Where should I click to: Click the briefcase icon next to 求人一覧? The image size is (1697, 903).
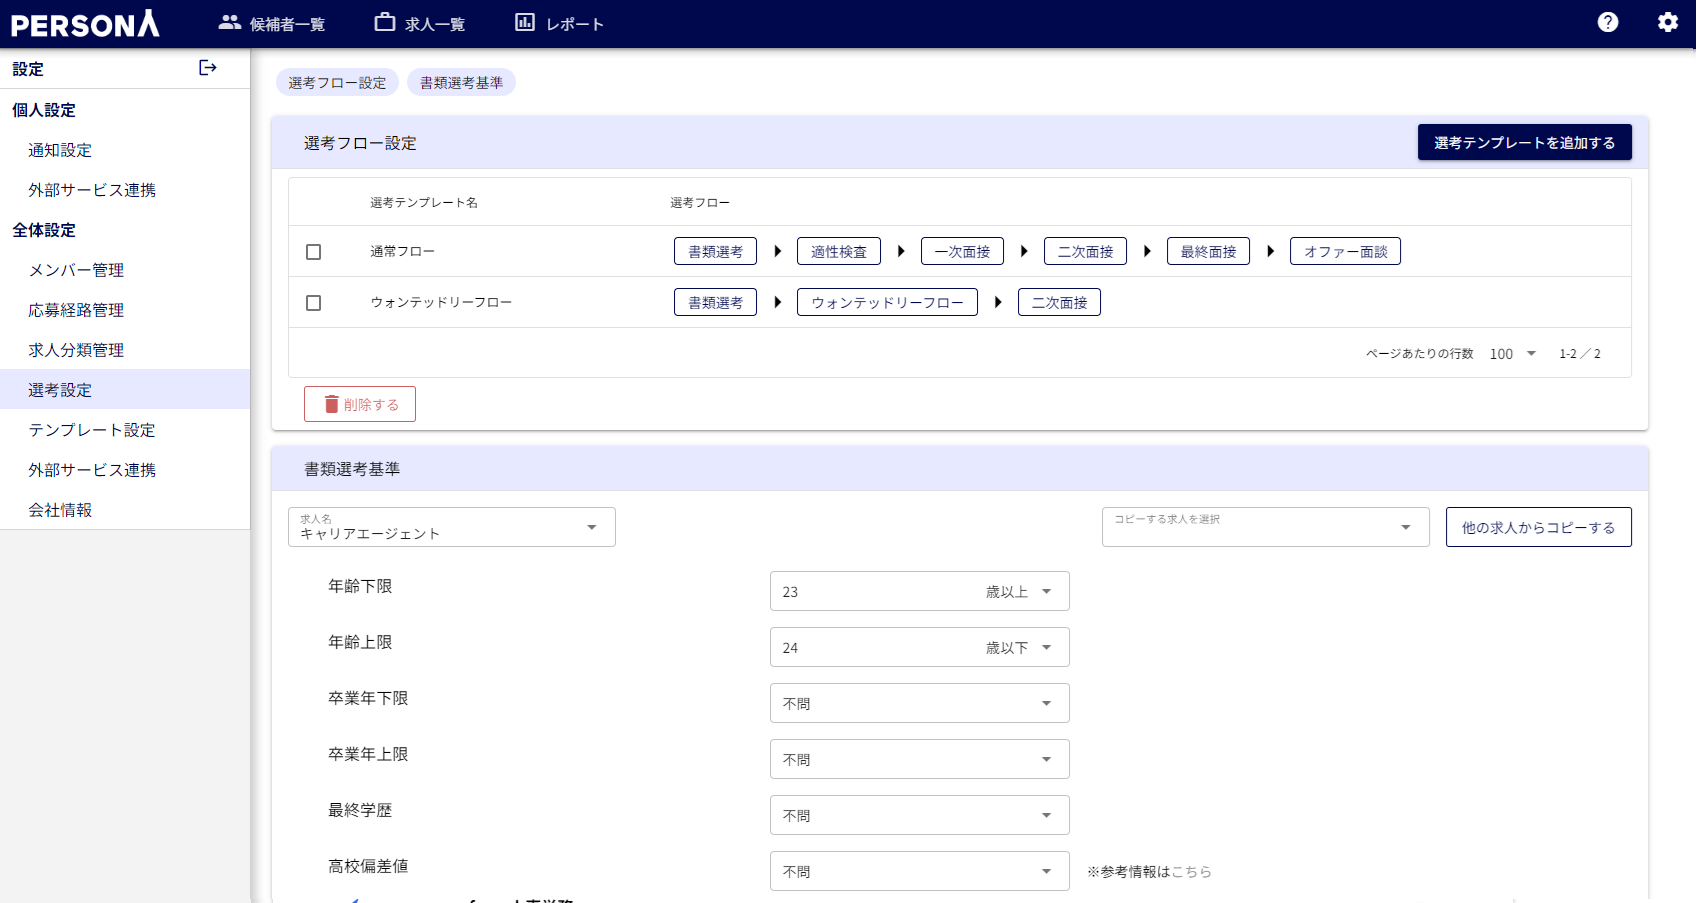tap(385, 22)
